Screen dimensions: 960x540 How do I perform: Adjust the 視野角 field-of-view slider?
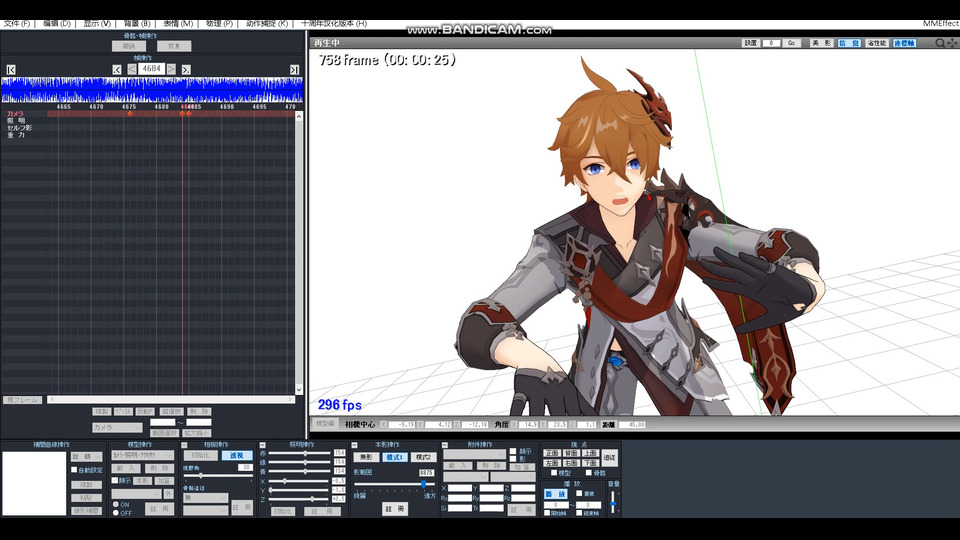coord(218,476)
